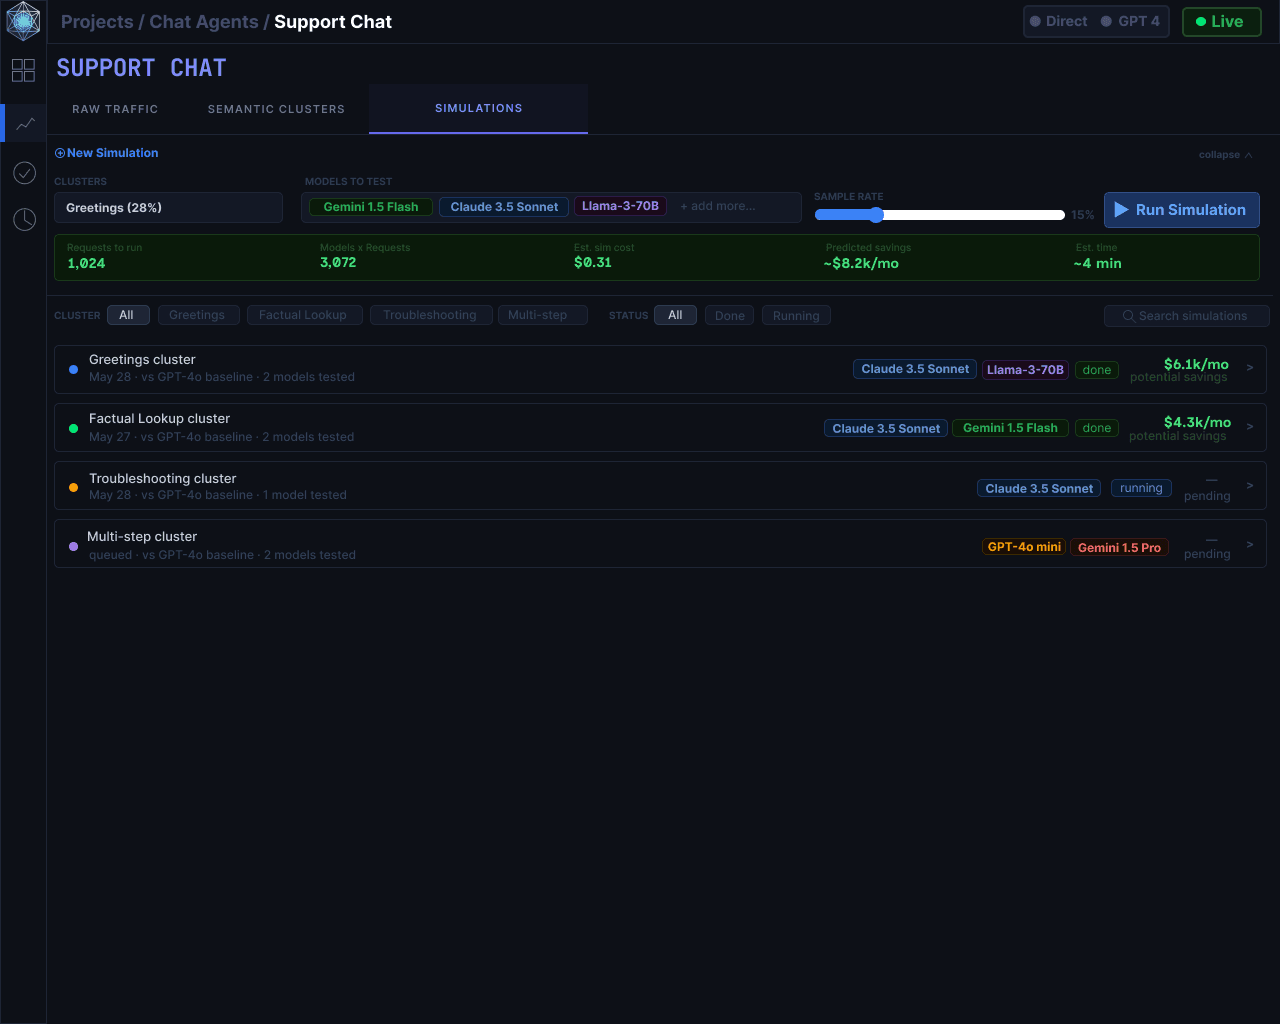Image resolution: width=1280 pixels, height=1024 pixels.
Task: Toggle the GPT 4 option
Action: 1130,21
